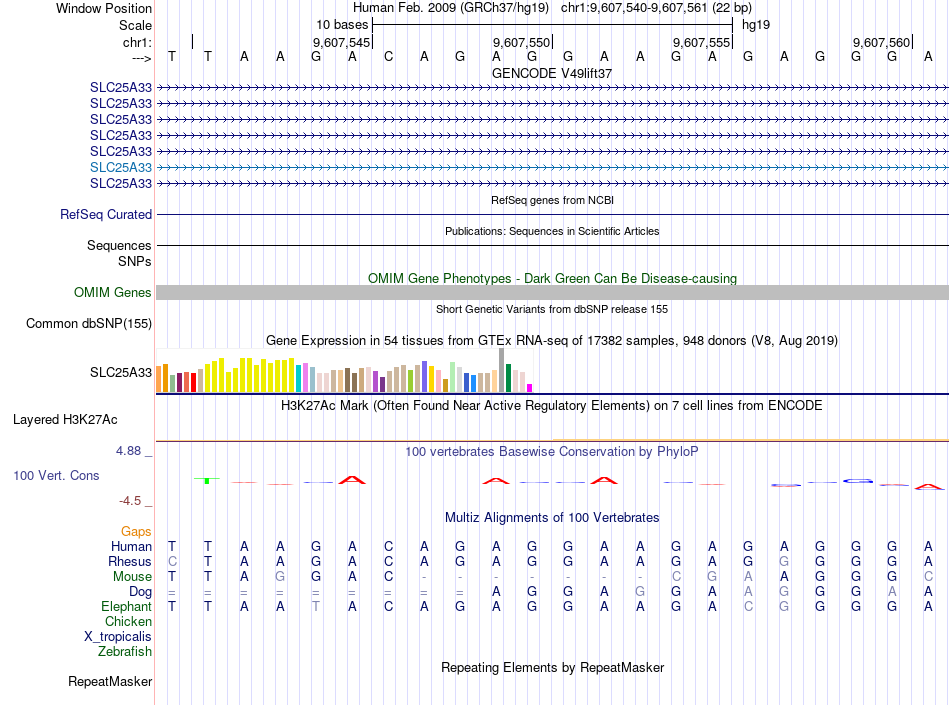Viewport: 950px width, 705px height.
Task: Select the Sequences track label
Action: point(119,245)
